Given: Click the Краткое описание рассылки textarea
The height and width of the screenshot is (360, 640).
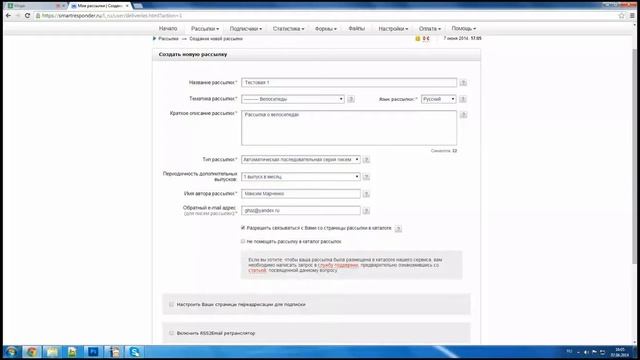Looking at the screenshot, I should click(349, 128).
